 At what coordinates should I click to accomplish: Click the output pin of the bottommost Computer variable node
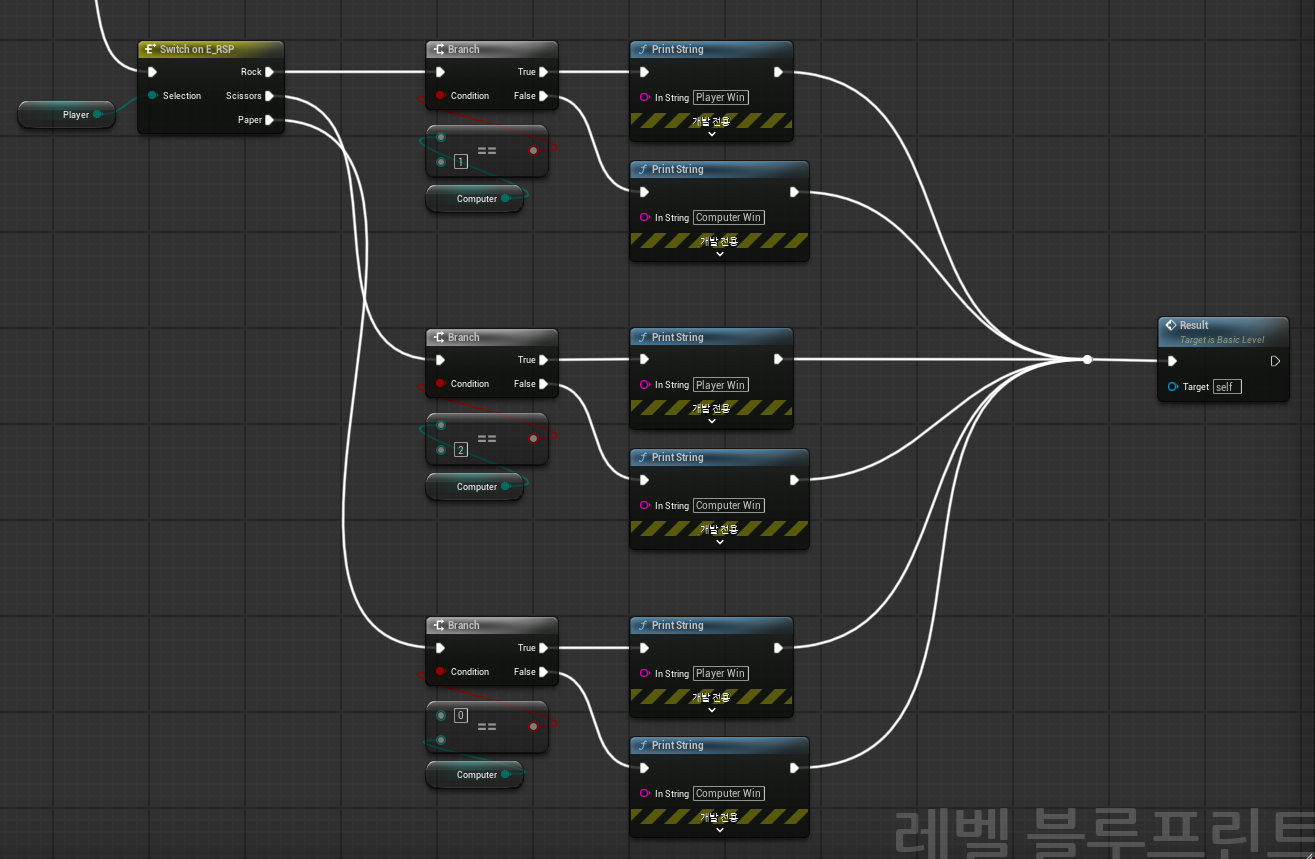pos(506,775)
